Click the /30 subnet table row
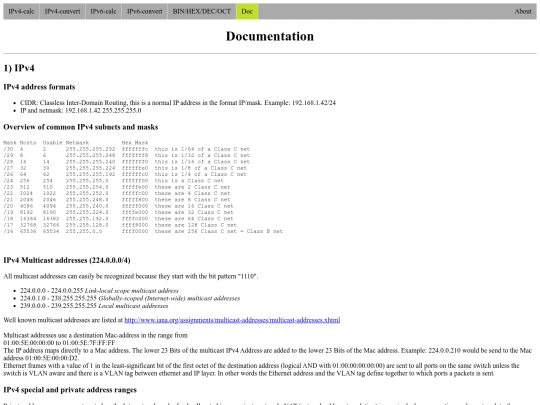Image resolution: width=540 pixels, height=405 pixels. click(127, 149)
